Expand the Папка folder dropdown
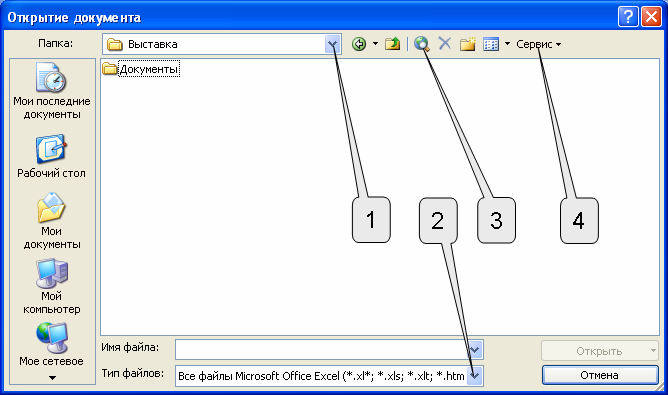668x395 pixels. (333, 44)
